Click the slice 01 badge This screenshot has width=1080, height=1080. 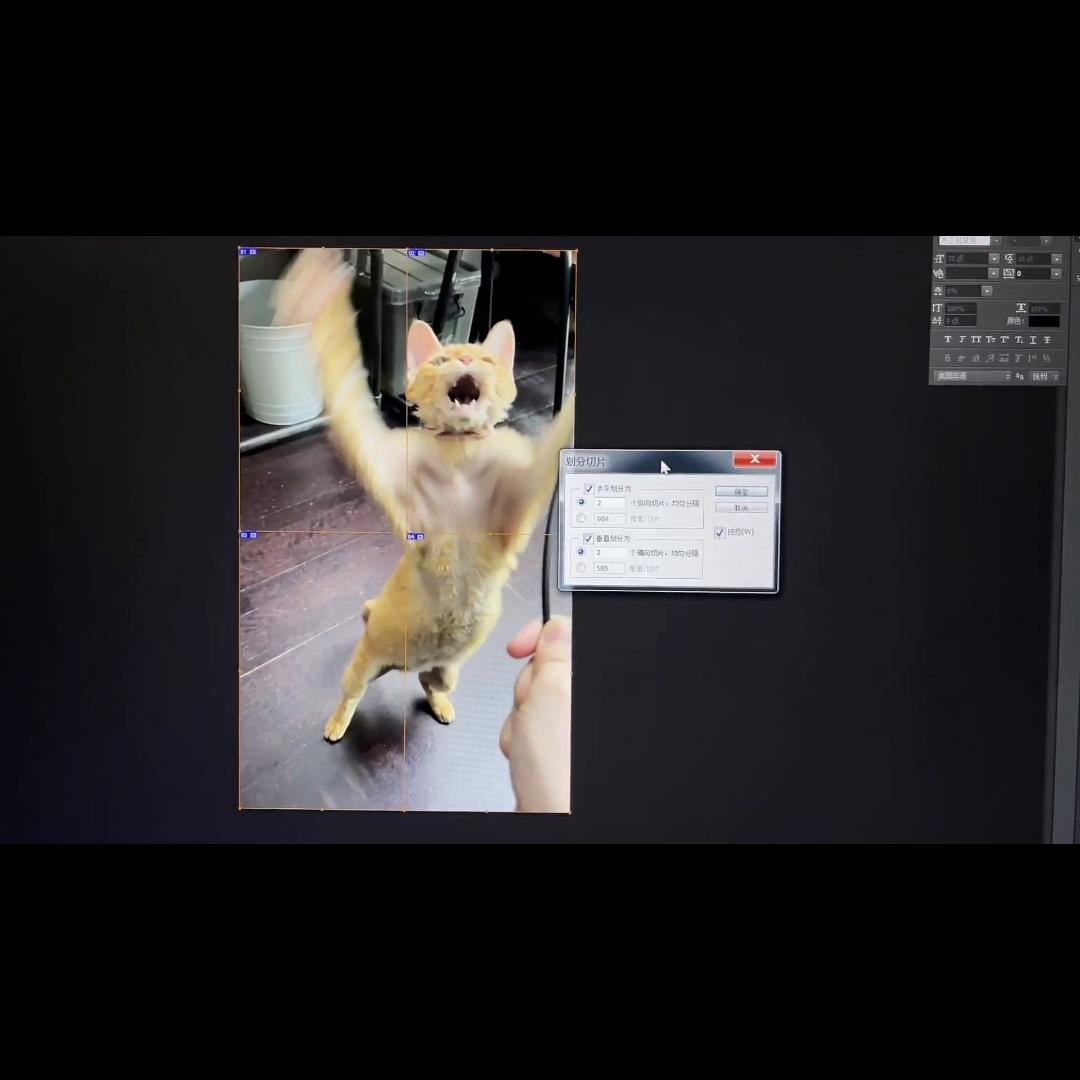pyautogui.click(x=248, y=252)
